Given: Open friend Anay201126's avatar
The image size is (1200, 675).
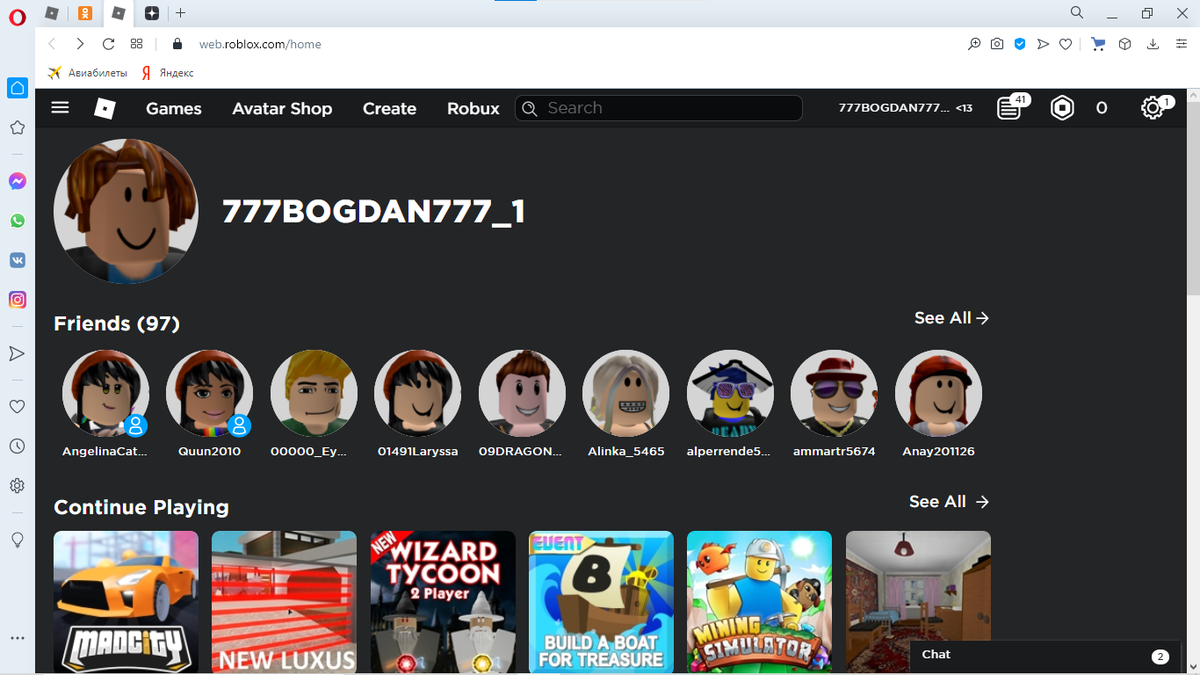Looking at the screenshot, I should click(938, 394).
